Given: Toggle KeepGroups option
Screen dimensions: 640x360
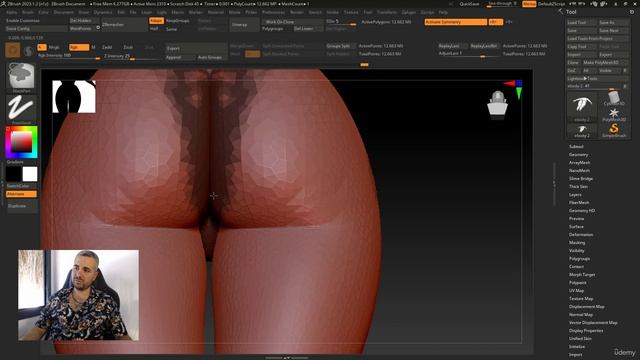Looking at the screenshot, I should click(178, 20).
